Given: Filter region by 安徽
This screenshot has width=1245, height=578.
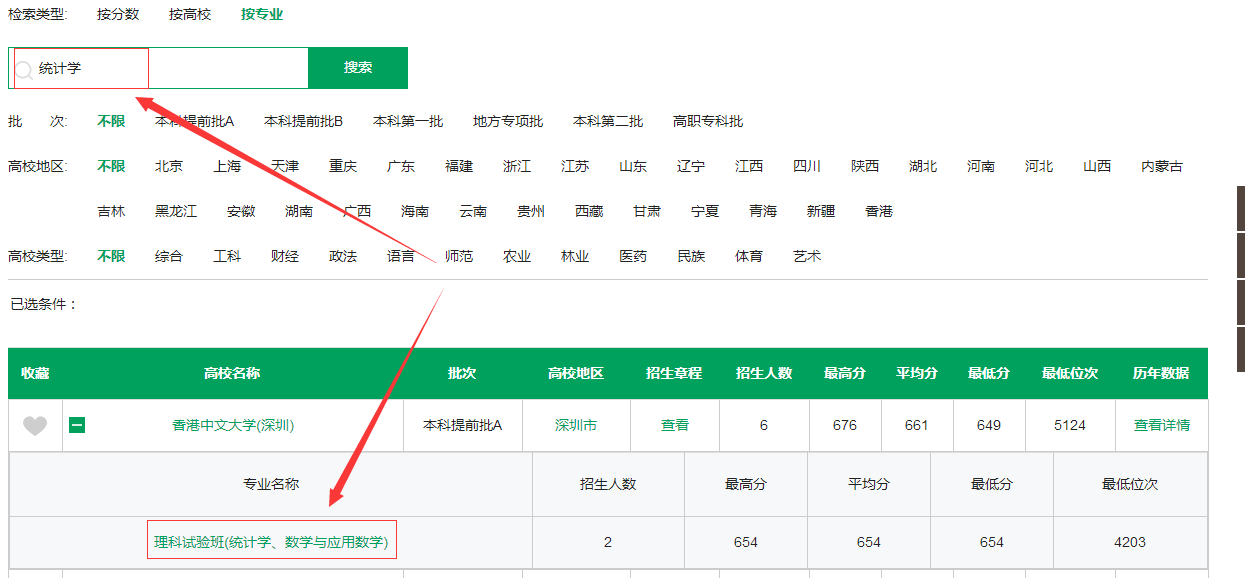Looking at the screenshot, I should point(241,211).
